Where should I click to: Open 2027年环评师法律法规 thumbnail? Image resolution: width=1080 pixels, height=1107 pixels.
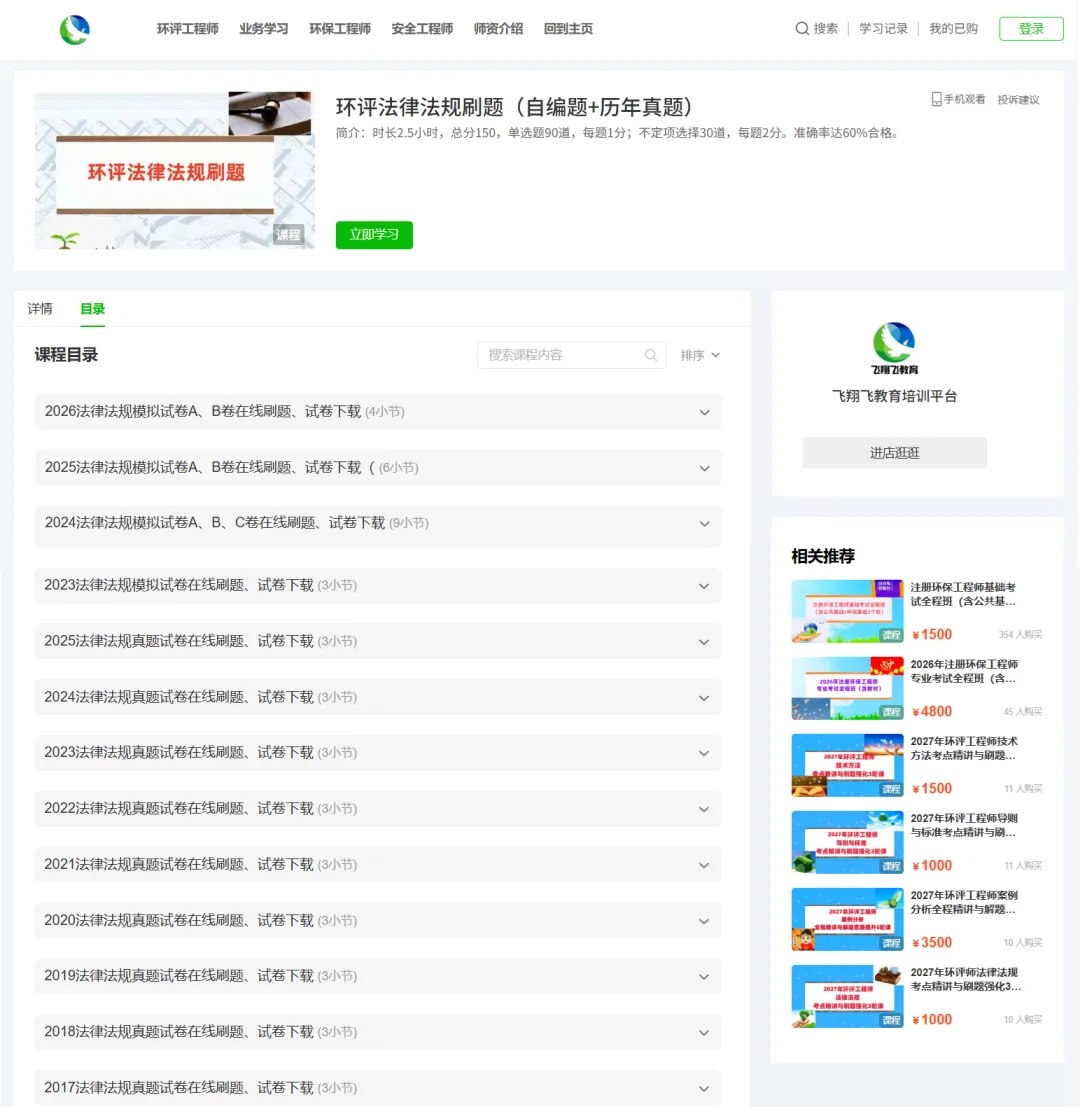[x=847, y=996]
